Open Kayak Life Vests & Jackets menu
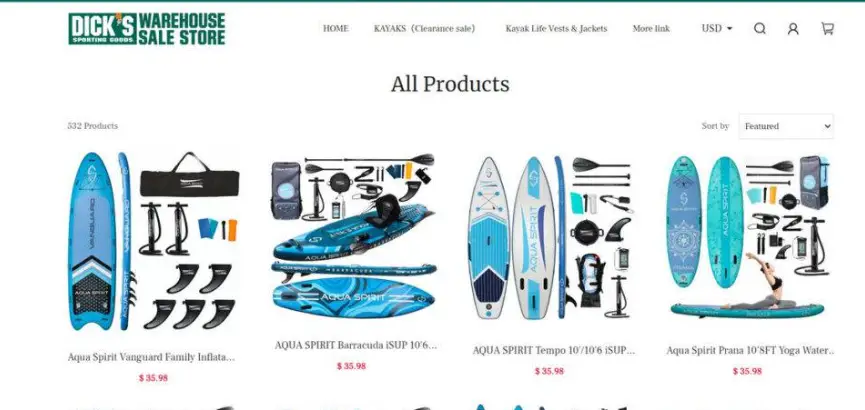The height and width of the screenshot is (410, 865). (556, 28)
